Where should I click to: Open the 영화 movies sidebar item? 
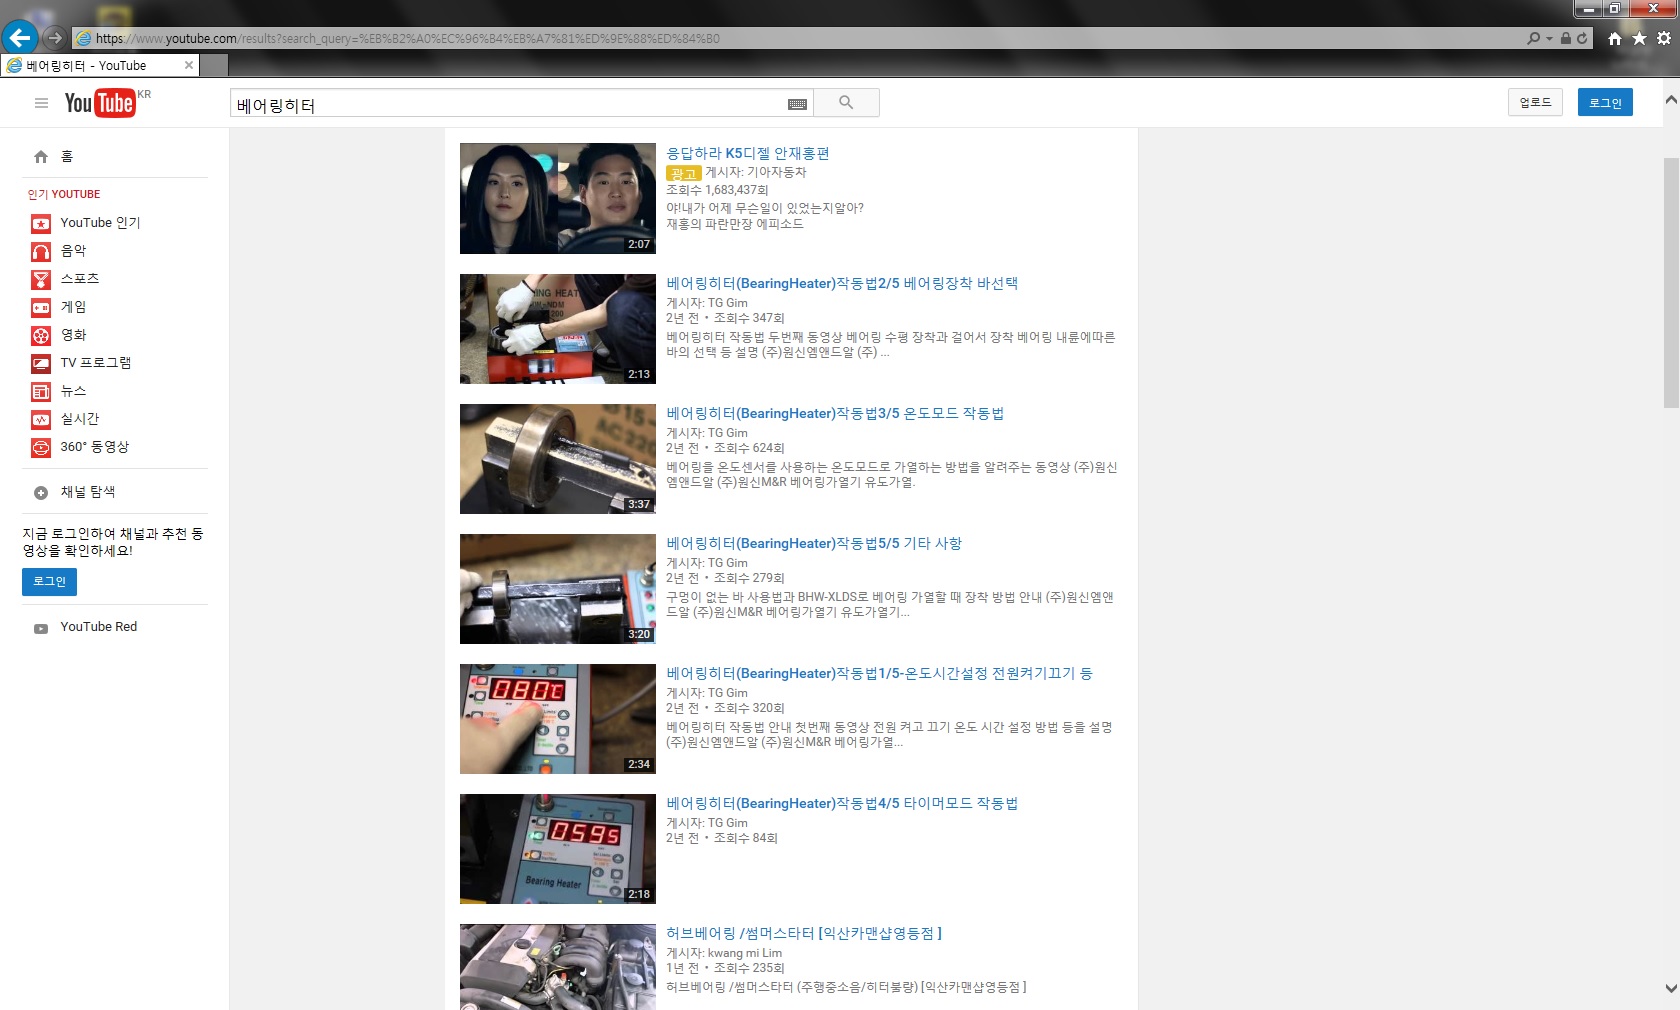(x=74, y=335)
